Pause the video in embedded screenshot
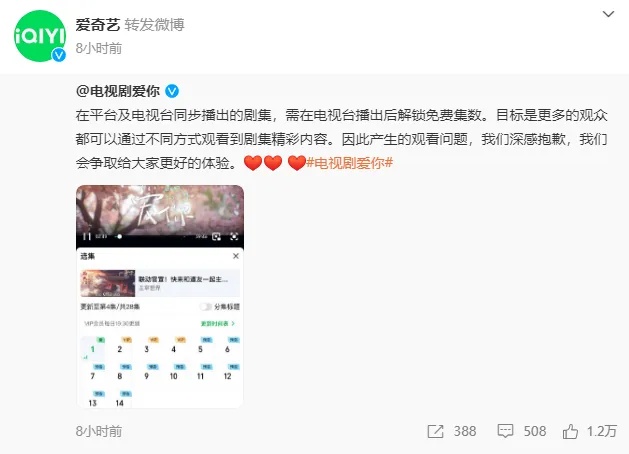This screenshot has width=629, height=454. click(87, 236)
